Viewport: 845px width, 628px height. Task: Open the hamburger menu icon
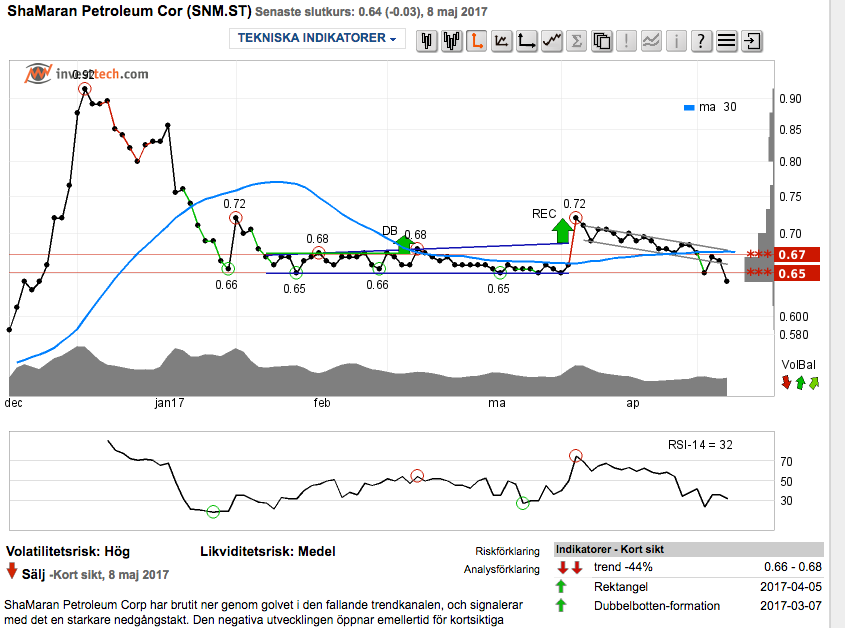[727, 41]
